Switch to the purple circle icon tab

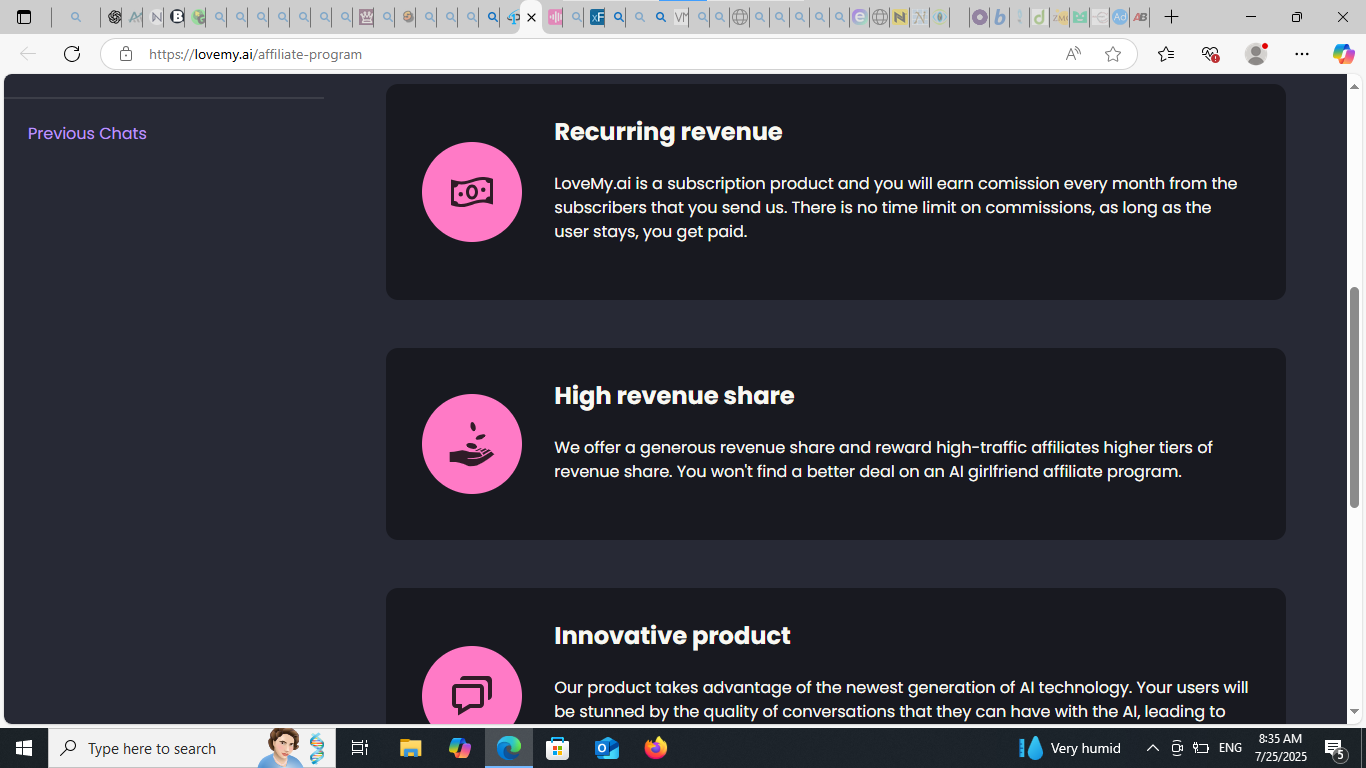click(980, 17)
